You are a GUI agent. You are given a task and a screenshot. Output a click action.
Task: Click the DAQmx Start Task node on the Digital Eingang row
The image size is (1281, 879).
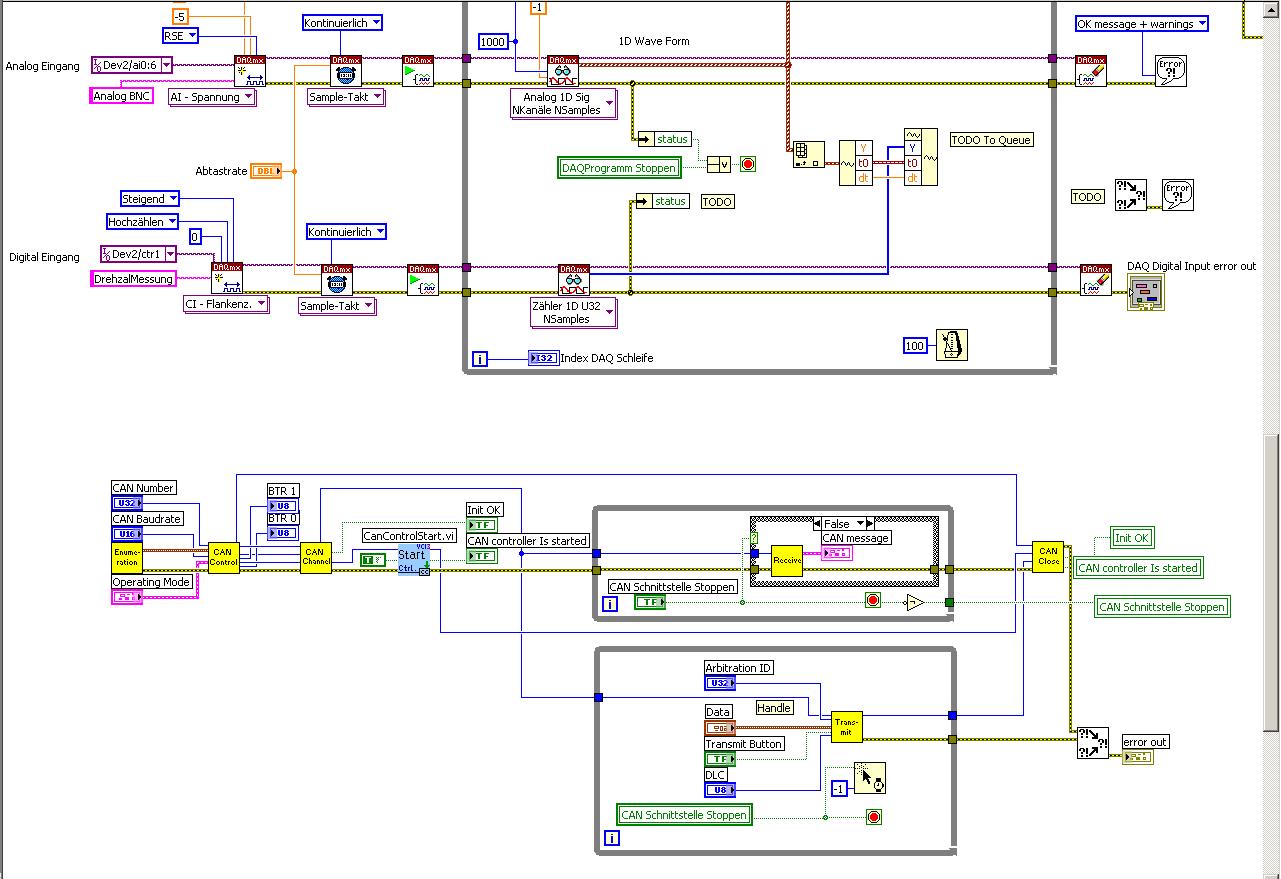pos(423,280)
